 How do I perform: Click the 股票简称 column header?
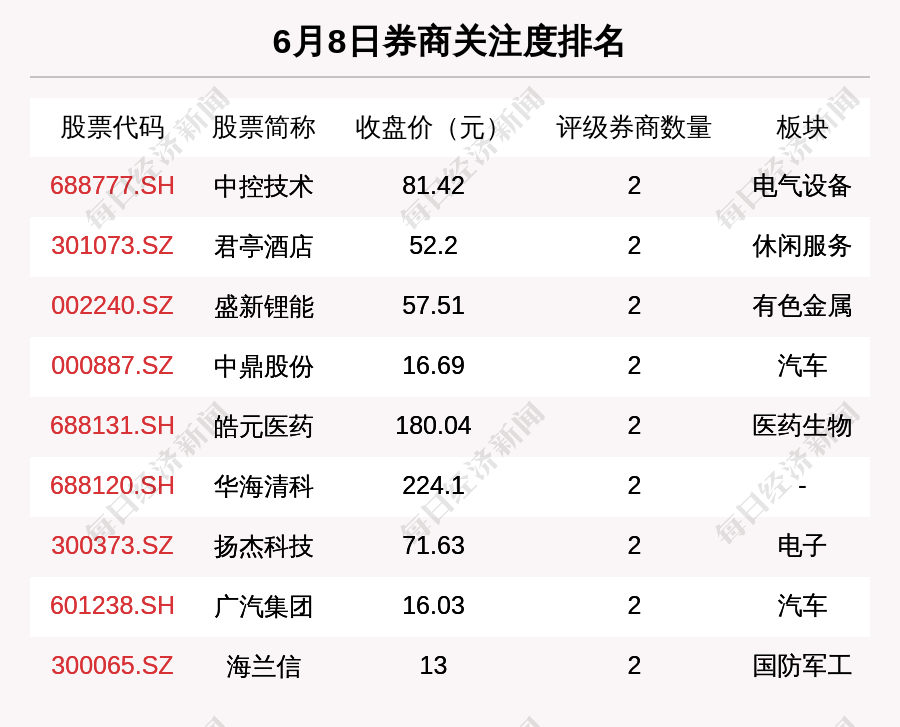tap(263, 128)
